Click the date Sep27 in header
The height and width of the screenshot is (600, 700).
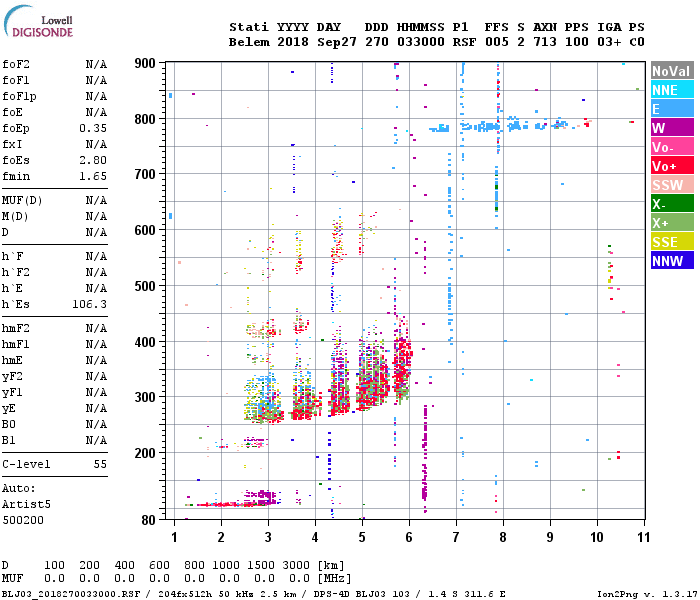pyautogui.click(x=337, y=42)
